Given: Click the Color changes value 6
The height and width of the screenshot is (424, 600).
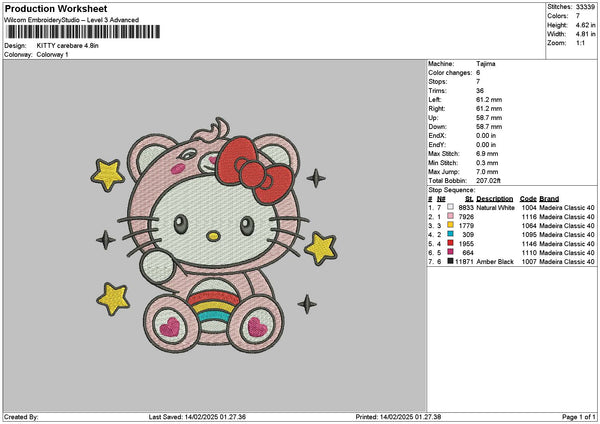Looking at the screenshot, I should [x=478, y=73].
